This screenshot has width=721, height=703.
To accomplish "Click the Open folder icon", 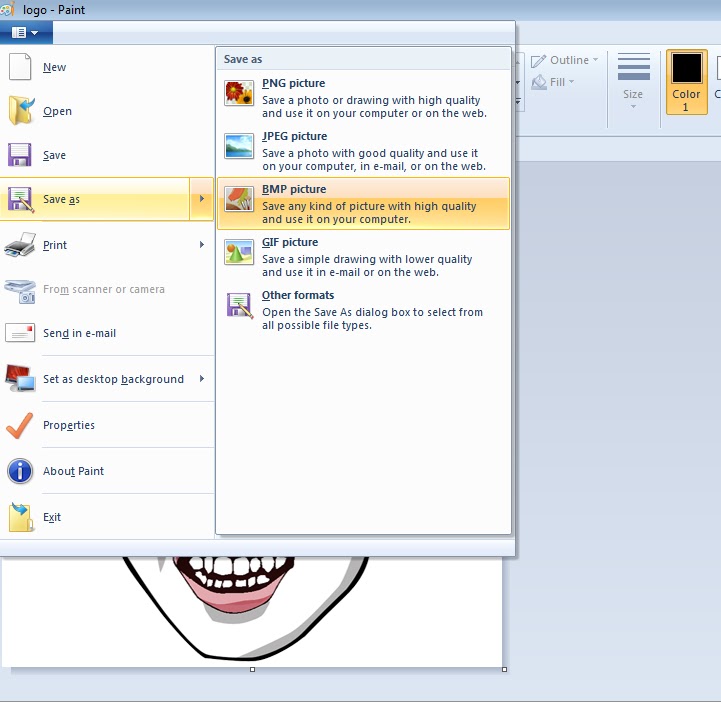I will (21, 111).
